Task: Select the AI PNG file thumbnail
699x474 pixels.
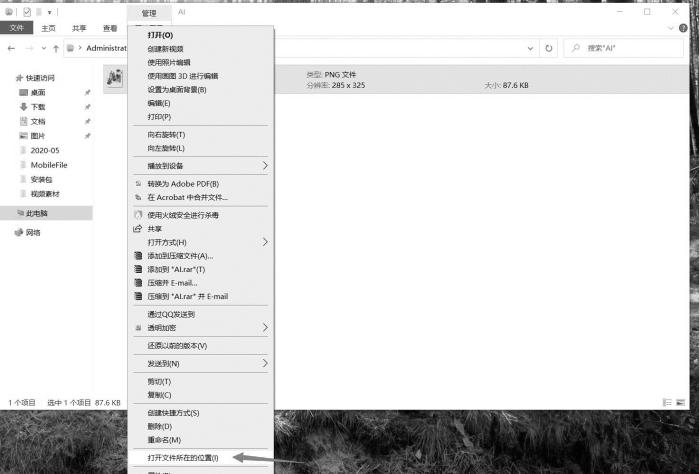Action: tap(115, 79)
